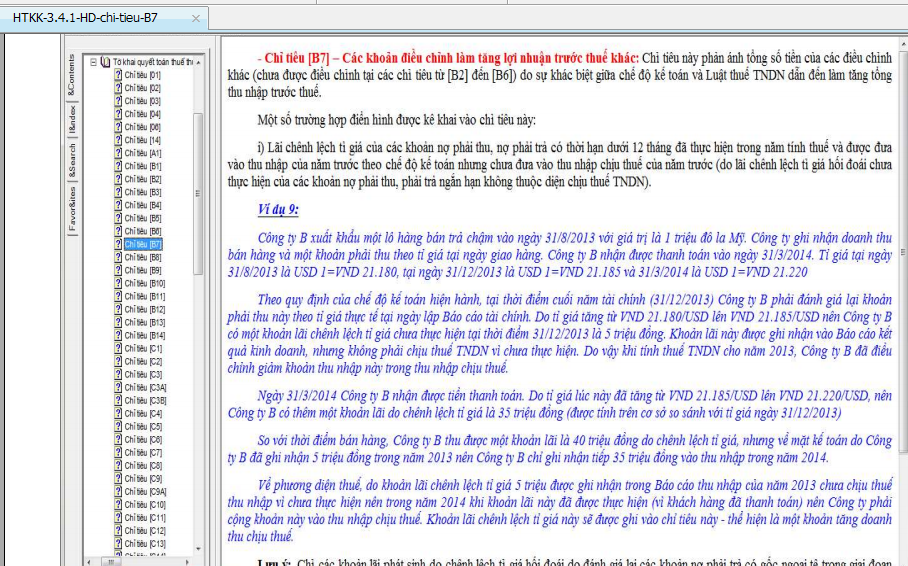This screenshot has width=908, height=566.
Task: Close the HTKK-3.4.1-HD-chi-tieu-B7 tab
Action: point(194,19)
